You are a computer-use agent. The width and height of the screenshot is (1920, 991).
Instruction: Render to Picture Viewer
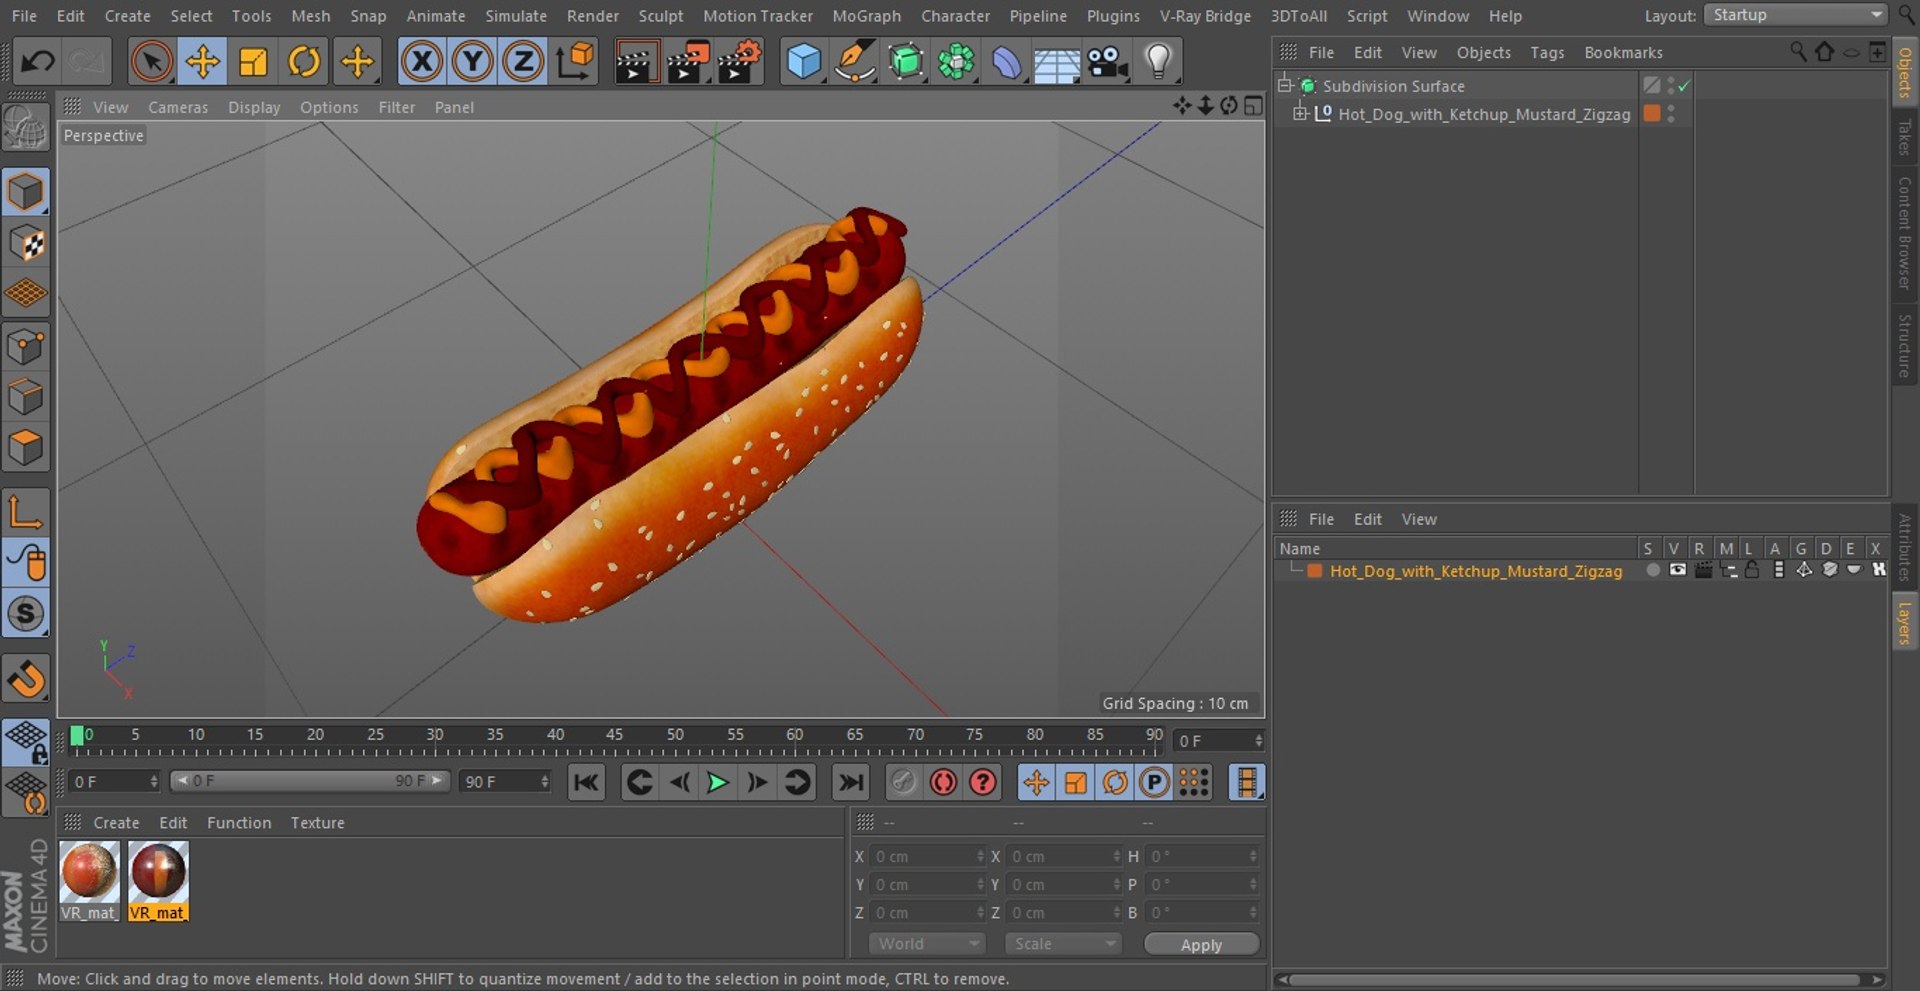pos(688,62)
